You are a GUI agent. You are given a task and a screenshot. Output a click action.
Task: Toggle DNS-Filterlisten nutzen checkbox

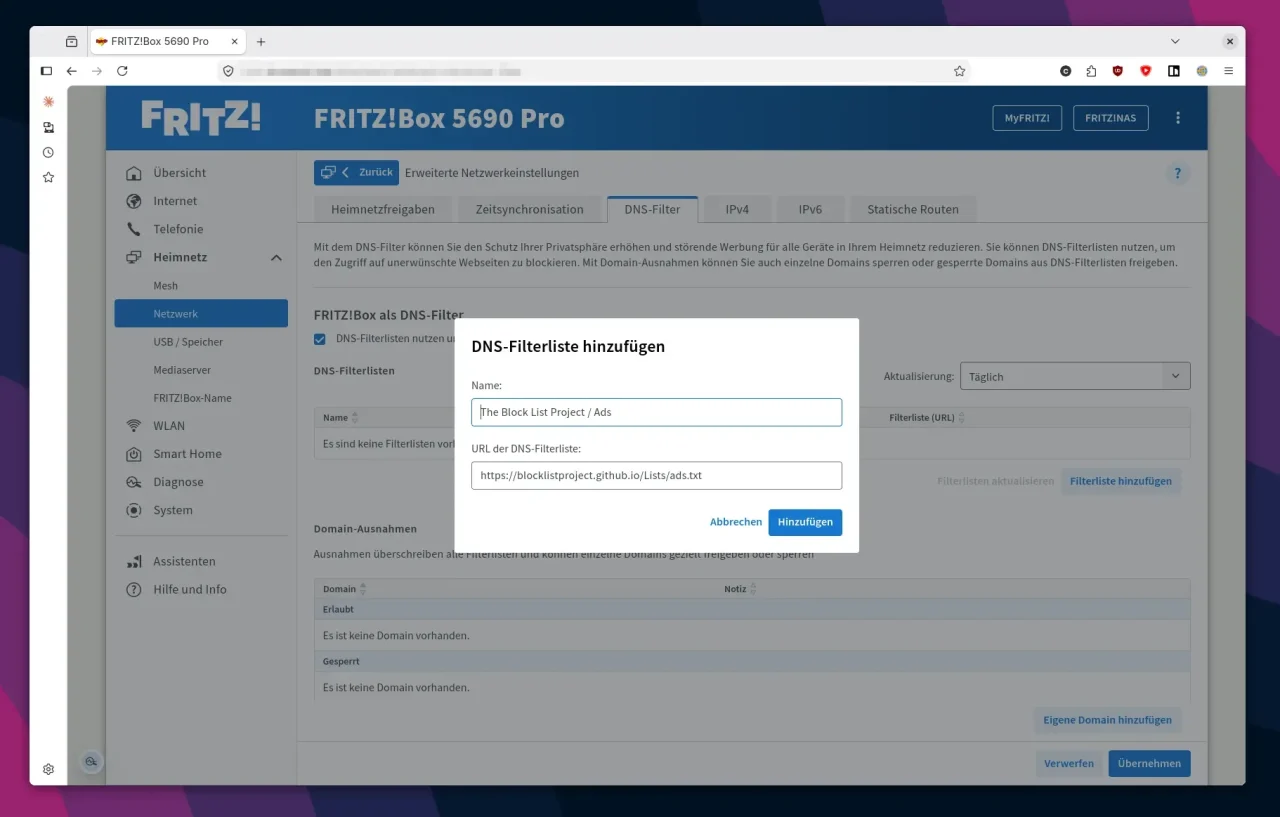320,339
